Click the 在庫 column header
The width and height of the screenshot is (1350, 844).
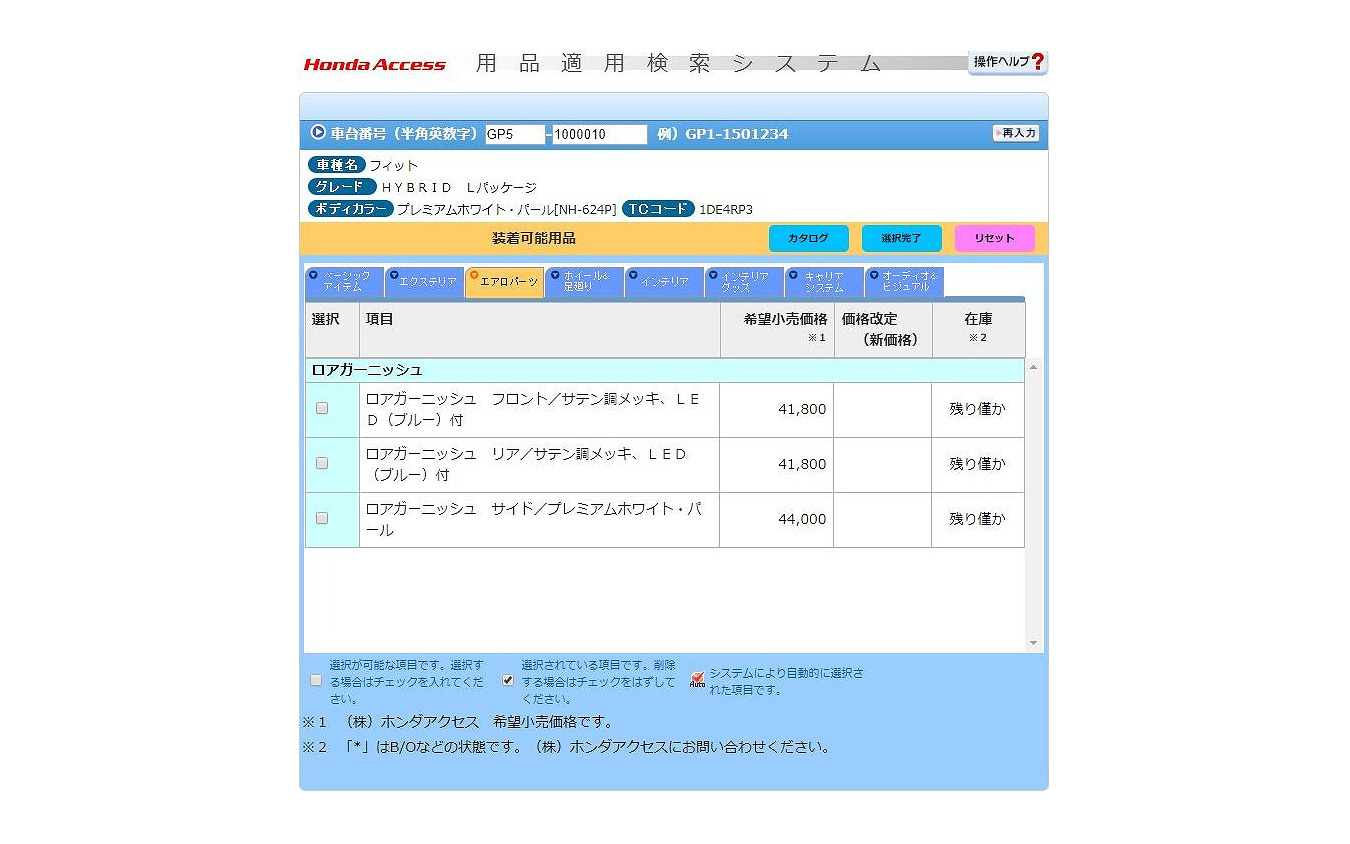pos(978,329)
